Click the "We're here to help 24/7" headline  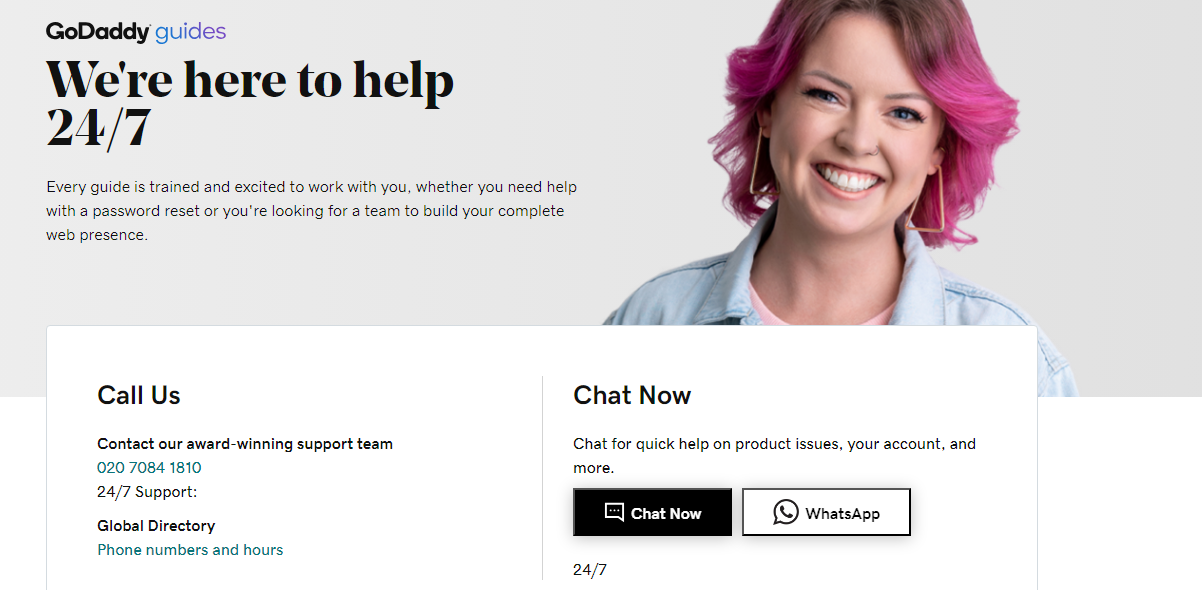click(250, 104)
